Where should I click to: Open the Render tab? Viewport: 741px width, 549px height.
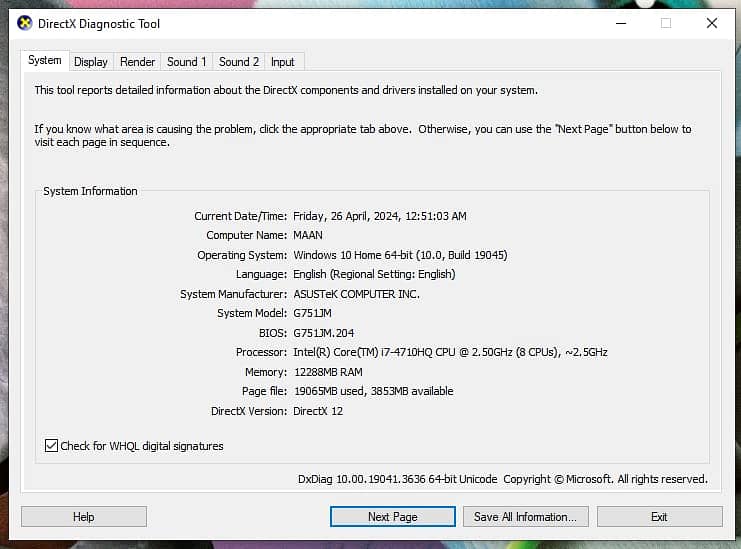pyautogui.click(x=138, y=62)
